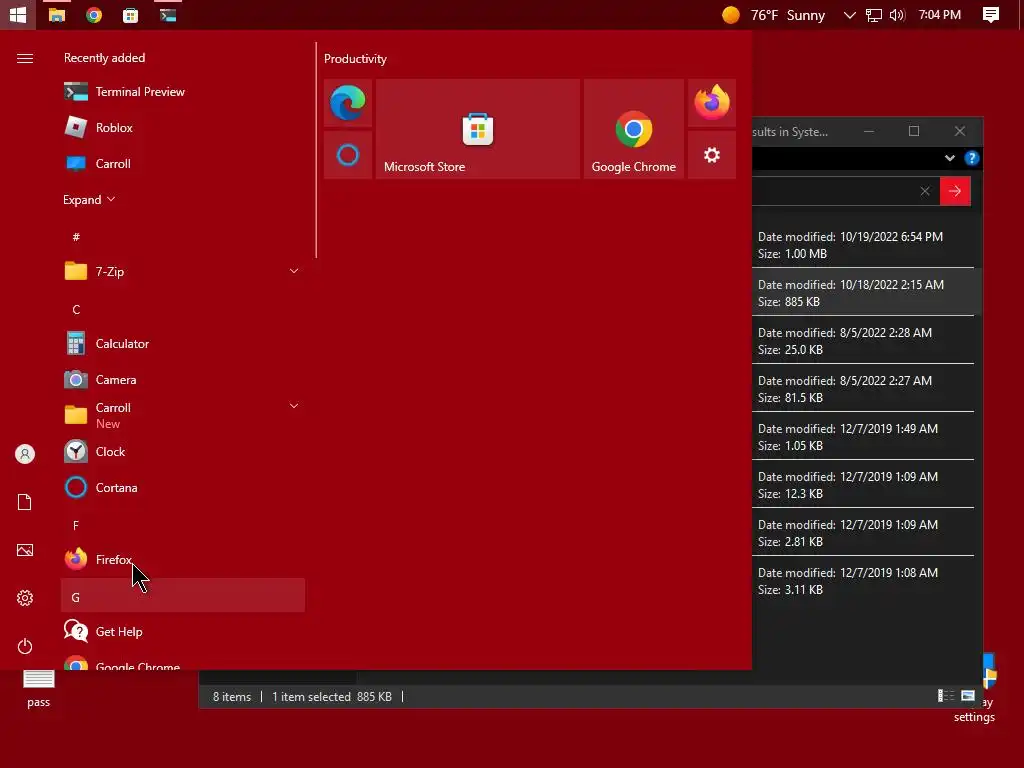Launch Calculator from the app list
This screenshot has height=768, width=1024.
(x=183, y=344)
